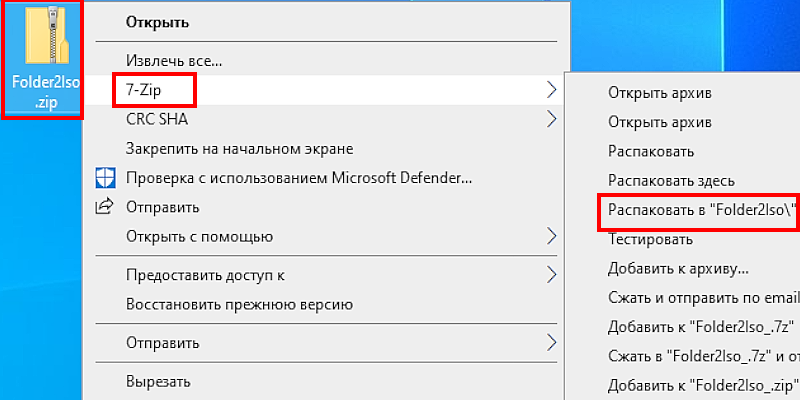Expand the Предоставить доступ к submenu arrow
Viewport: 800px width, 400px height.
point(551,275)
